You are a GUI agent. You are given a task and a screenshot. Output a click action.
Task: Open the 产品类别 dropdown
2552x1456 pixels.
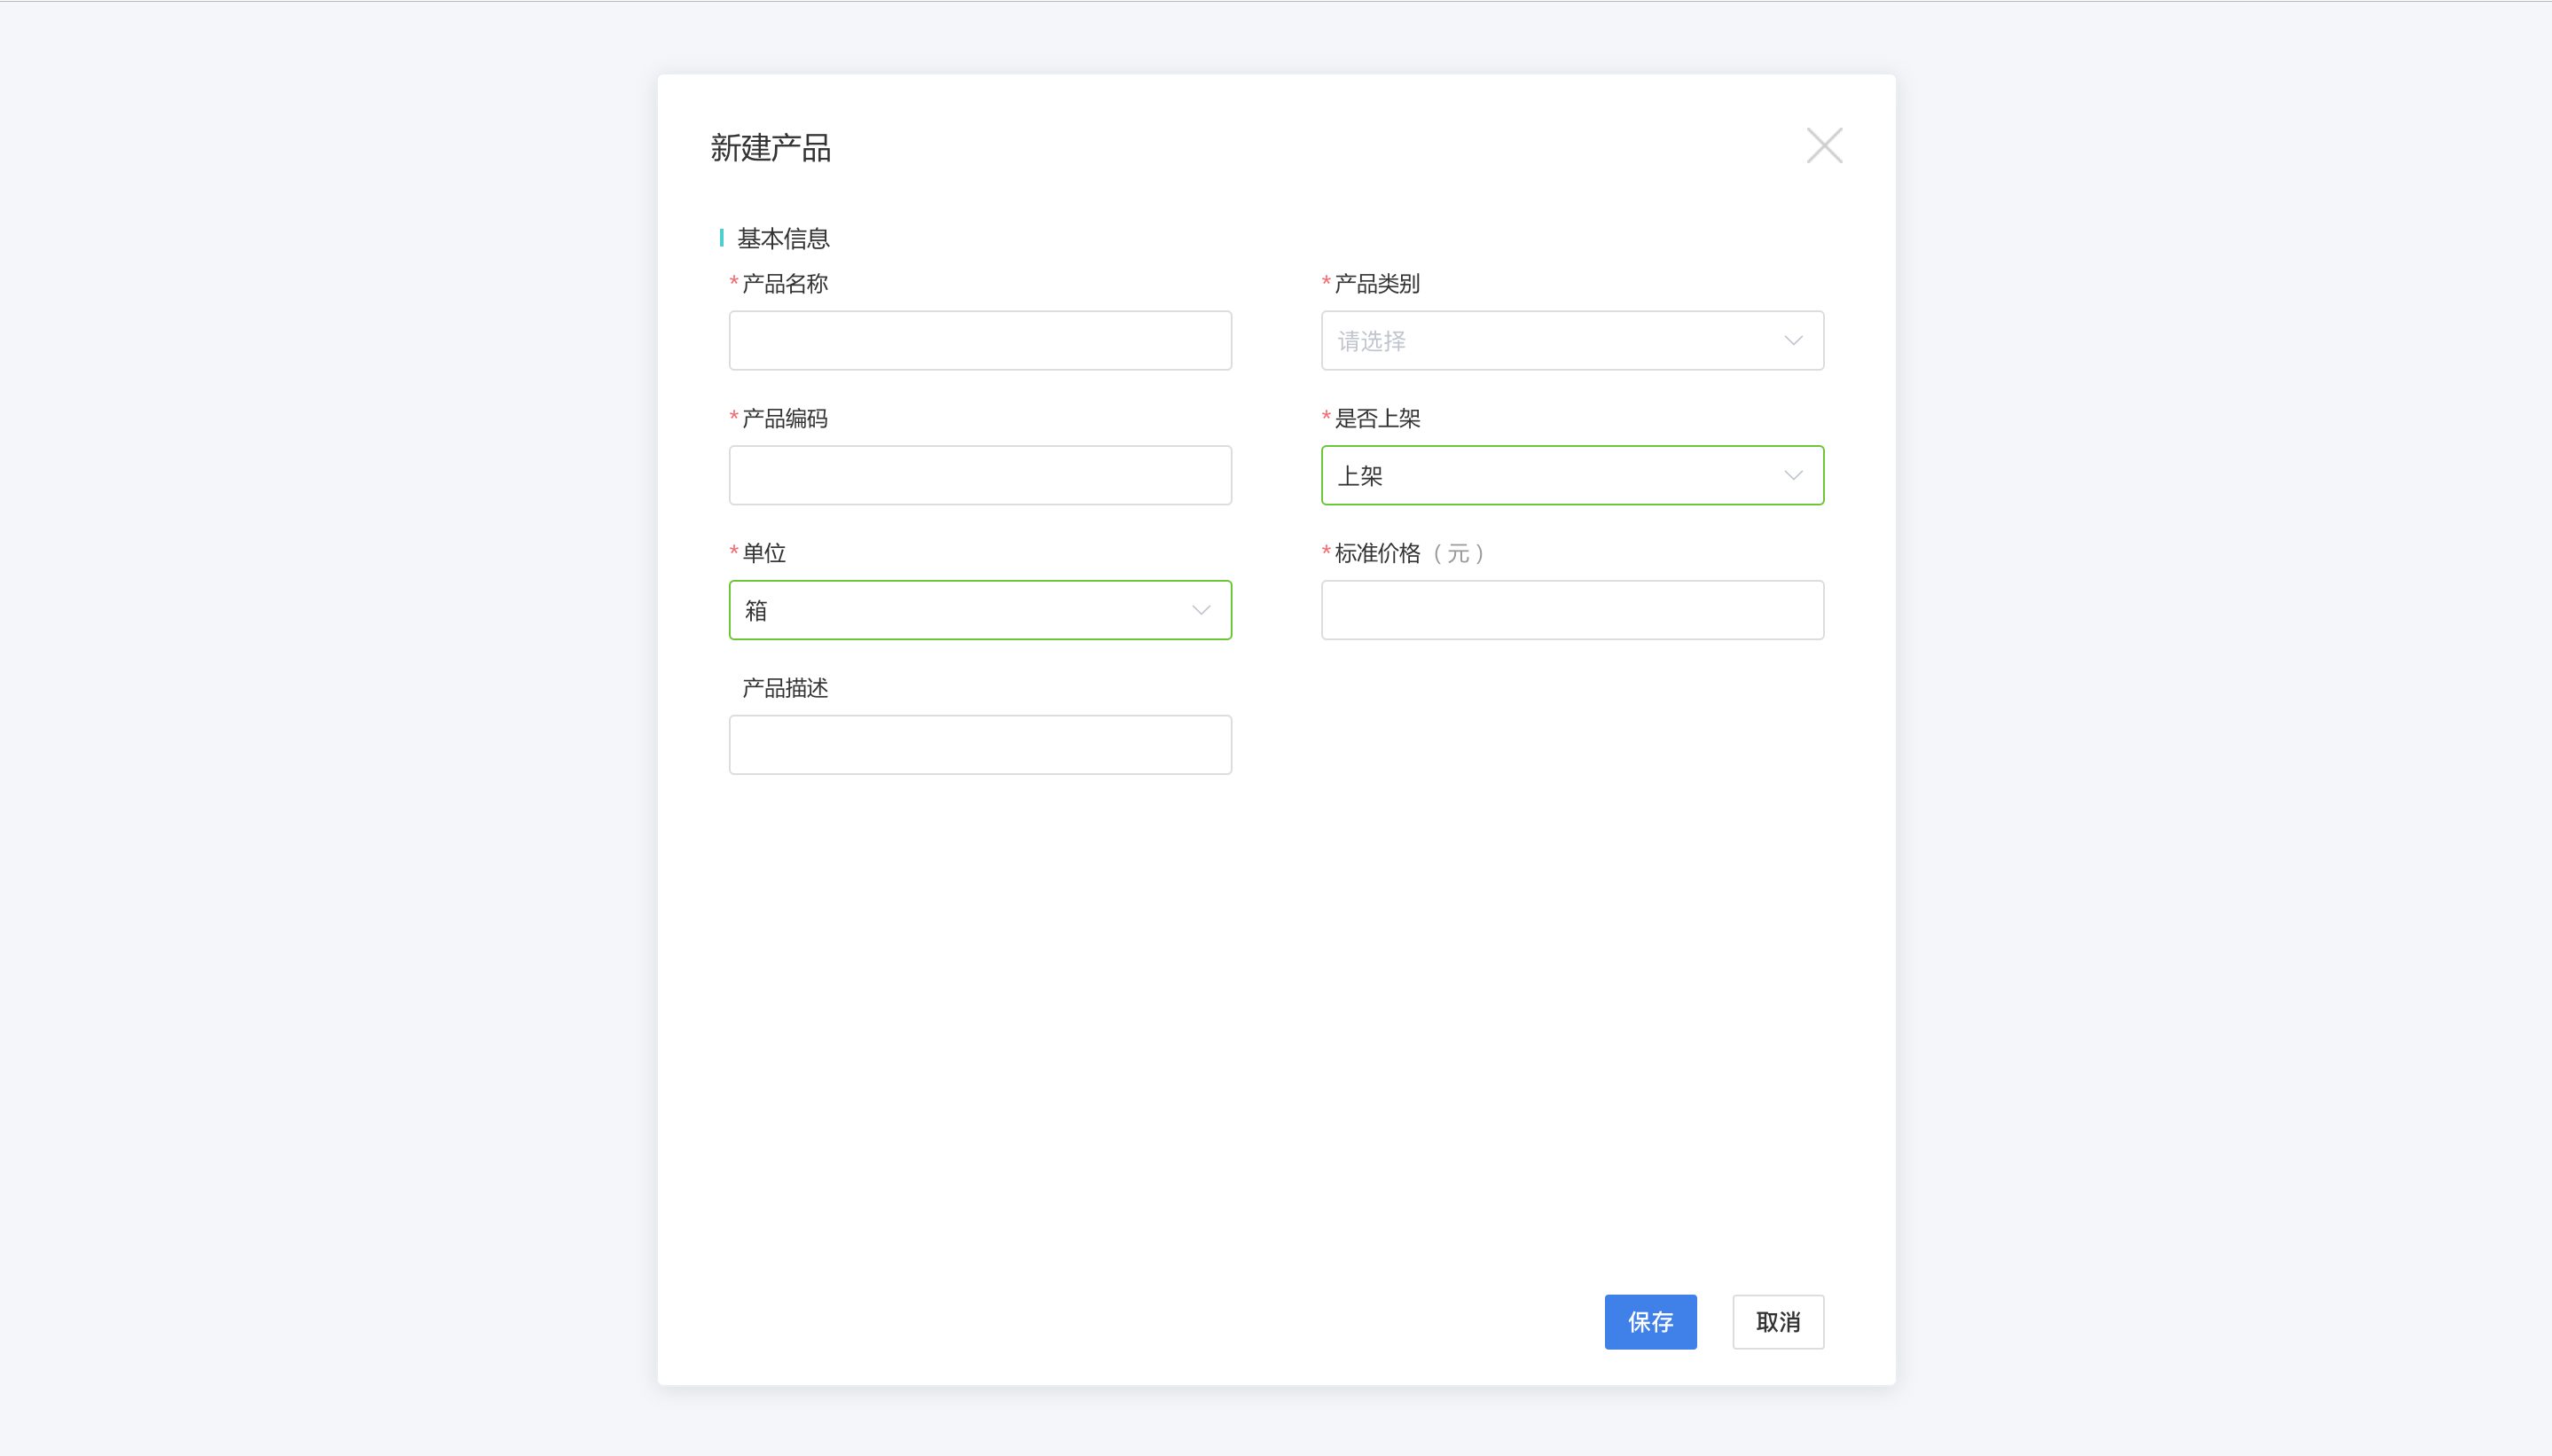[x=1574, y=340]
